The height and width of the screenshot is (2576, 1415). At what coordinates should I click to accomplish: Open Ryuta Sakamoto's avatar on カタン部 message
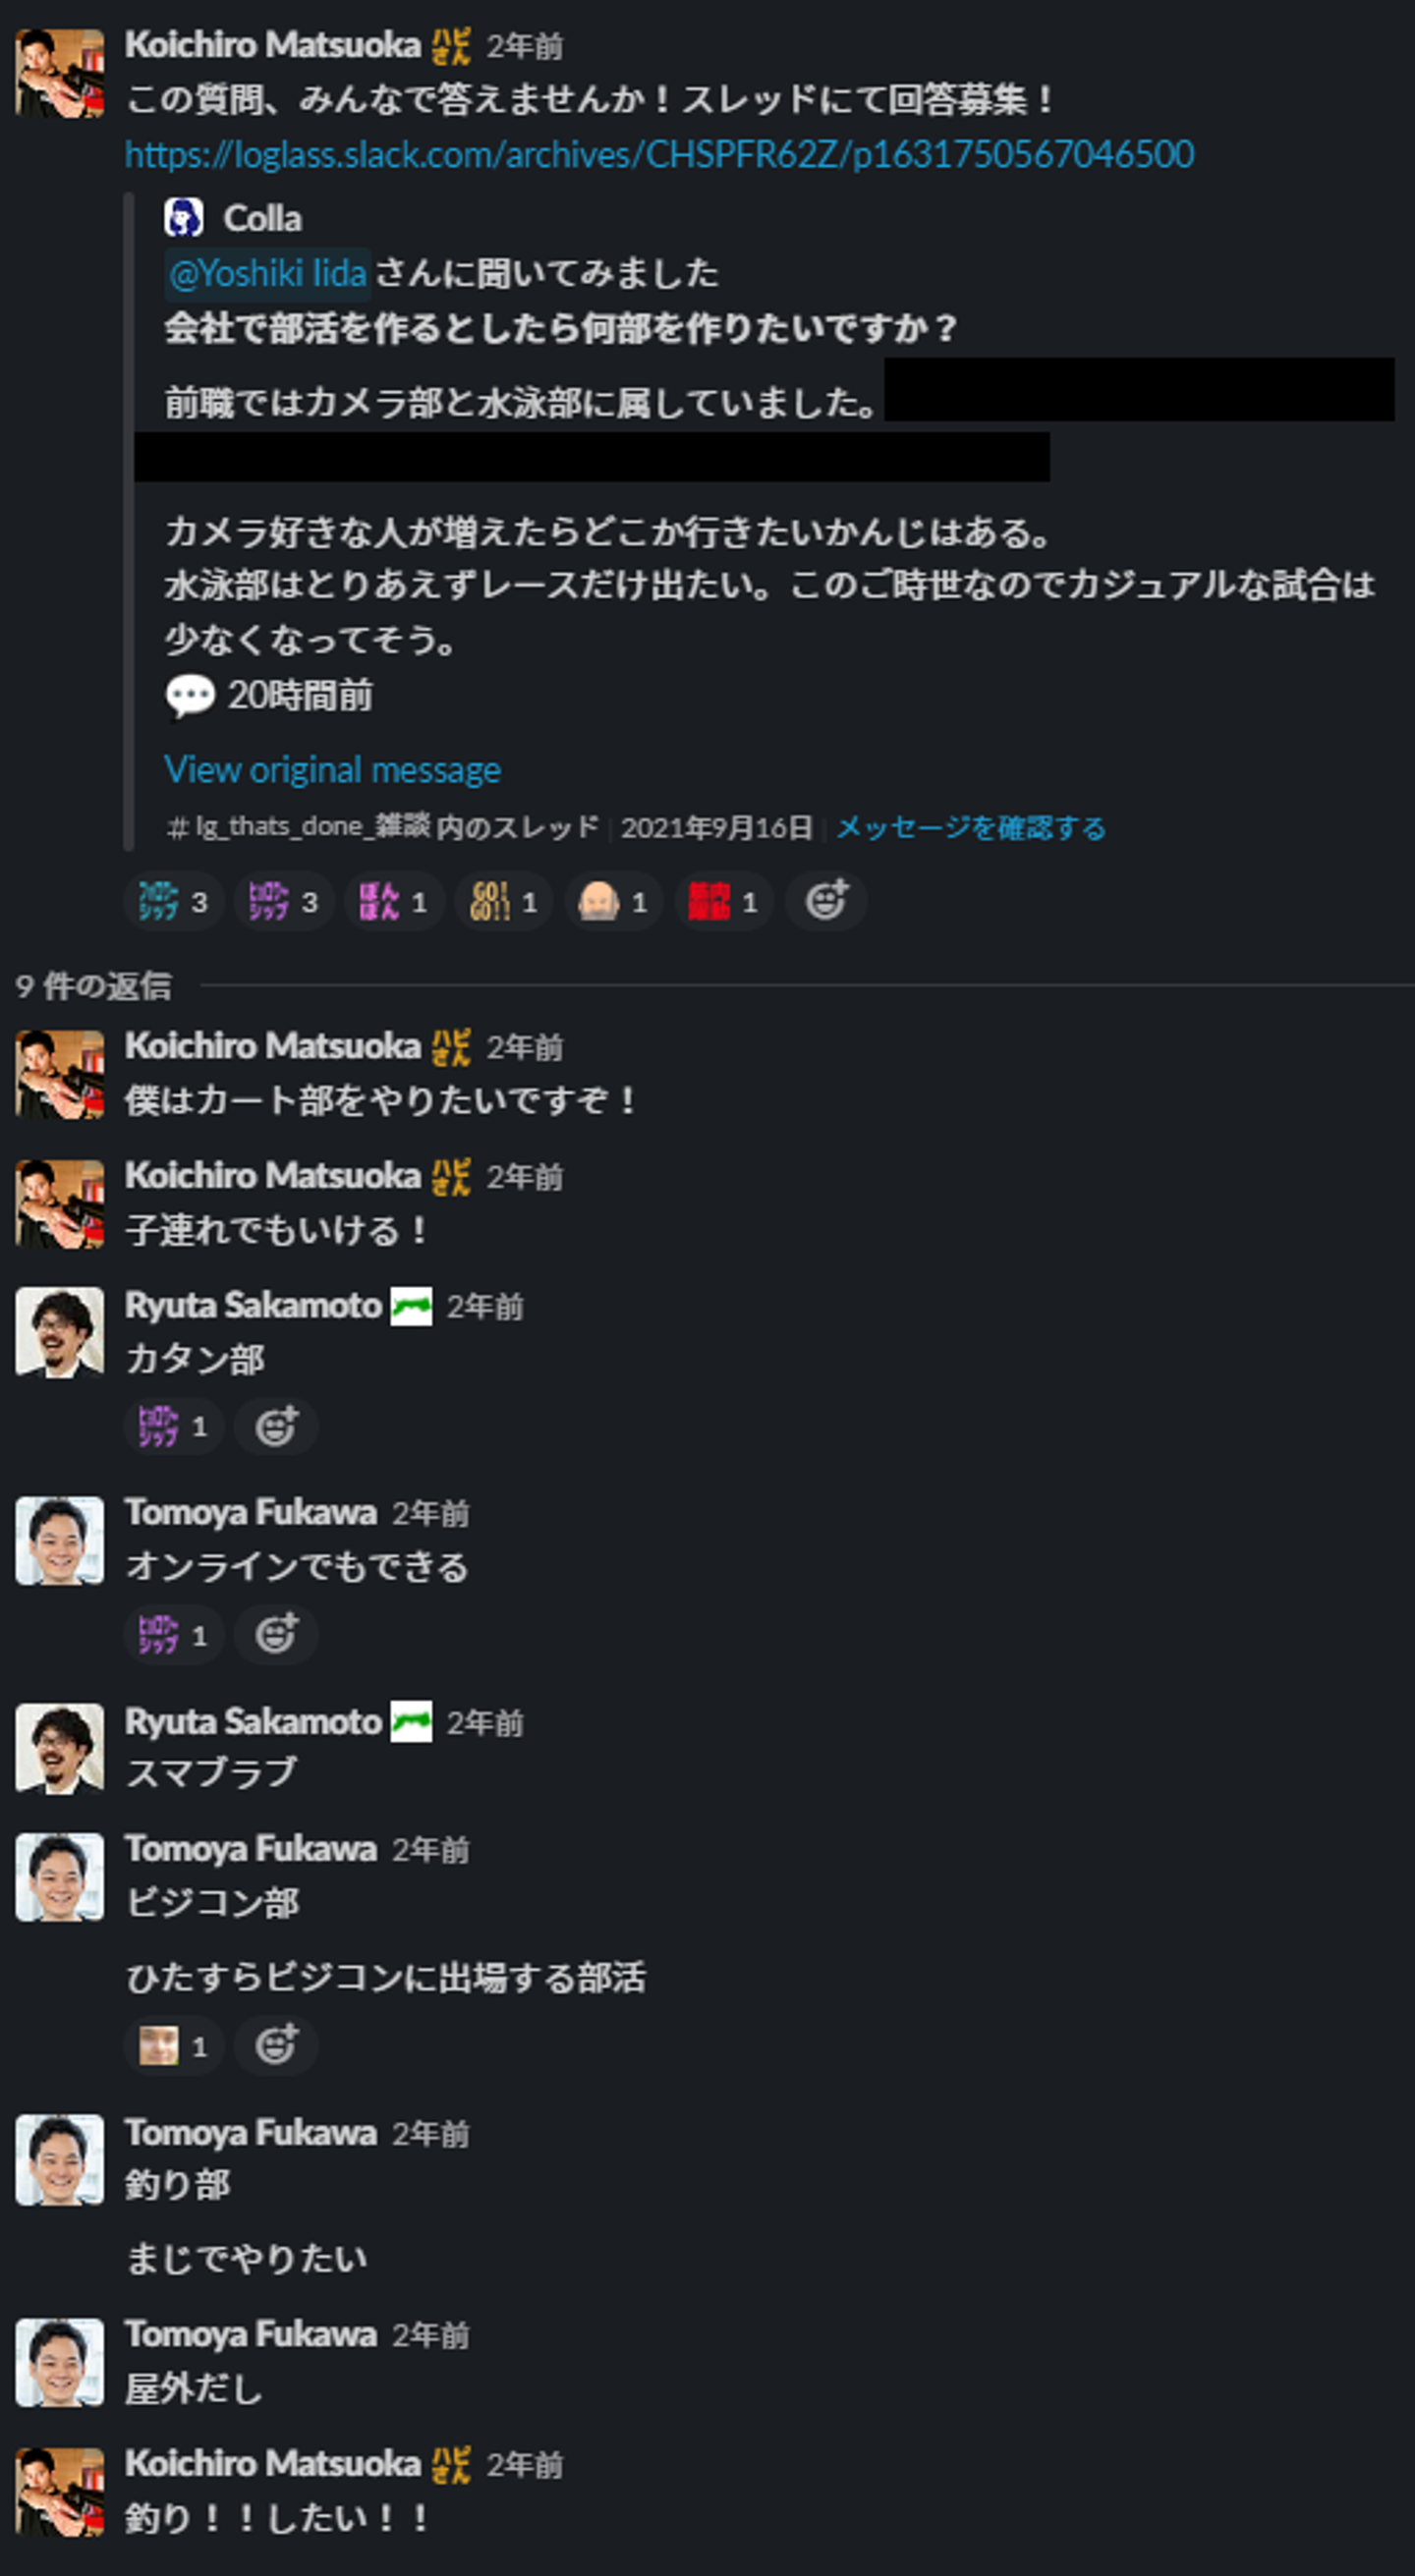pyautogui.click(x=59, y=1332)
